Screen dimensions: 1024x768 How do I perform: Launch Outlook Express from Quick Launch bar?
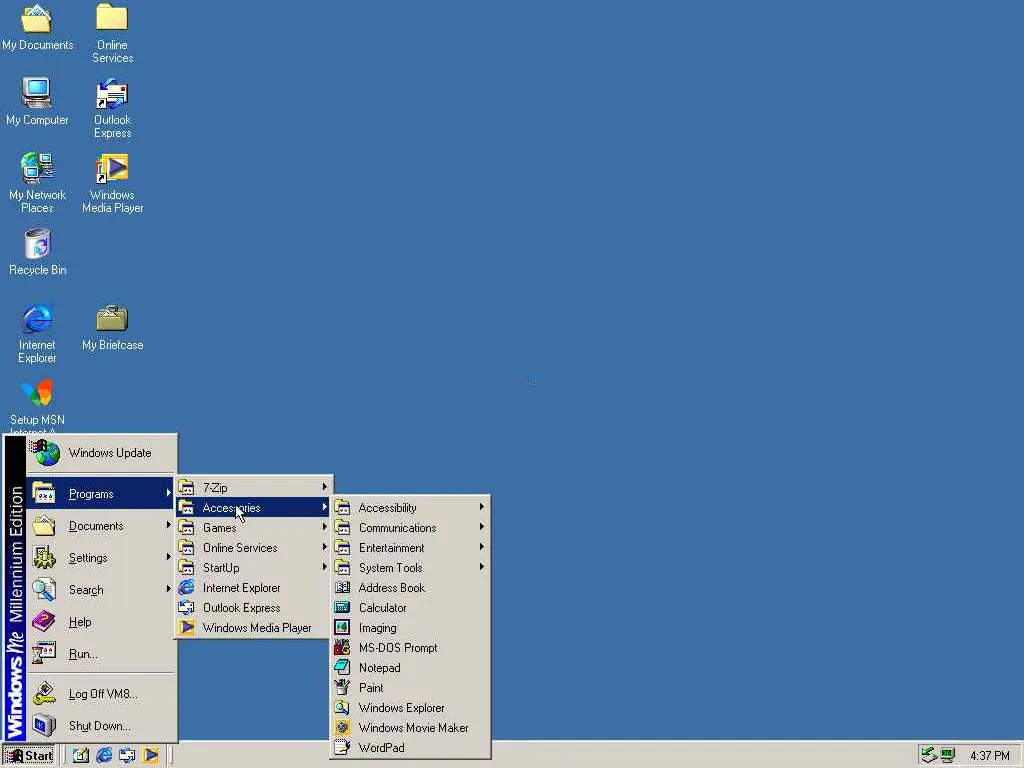pos(127,755)
